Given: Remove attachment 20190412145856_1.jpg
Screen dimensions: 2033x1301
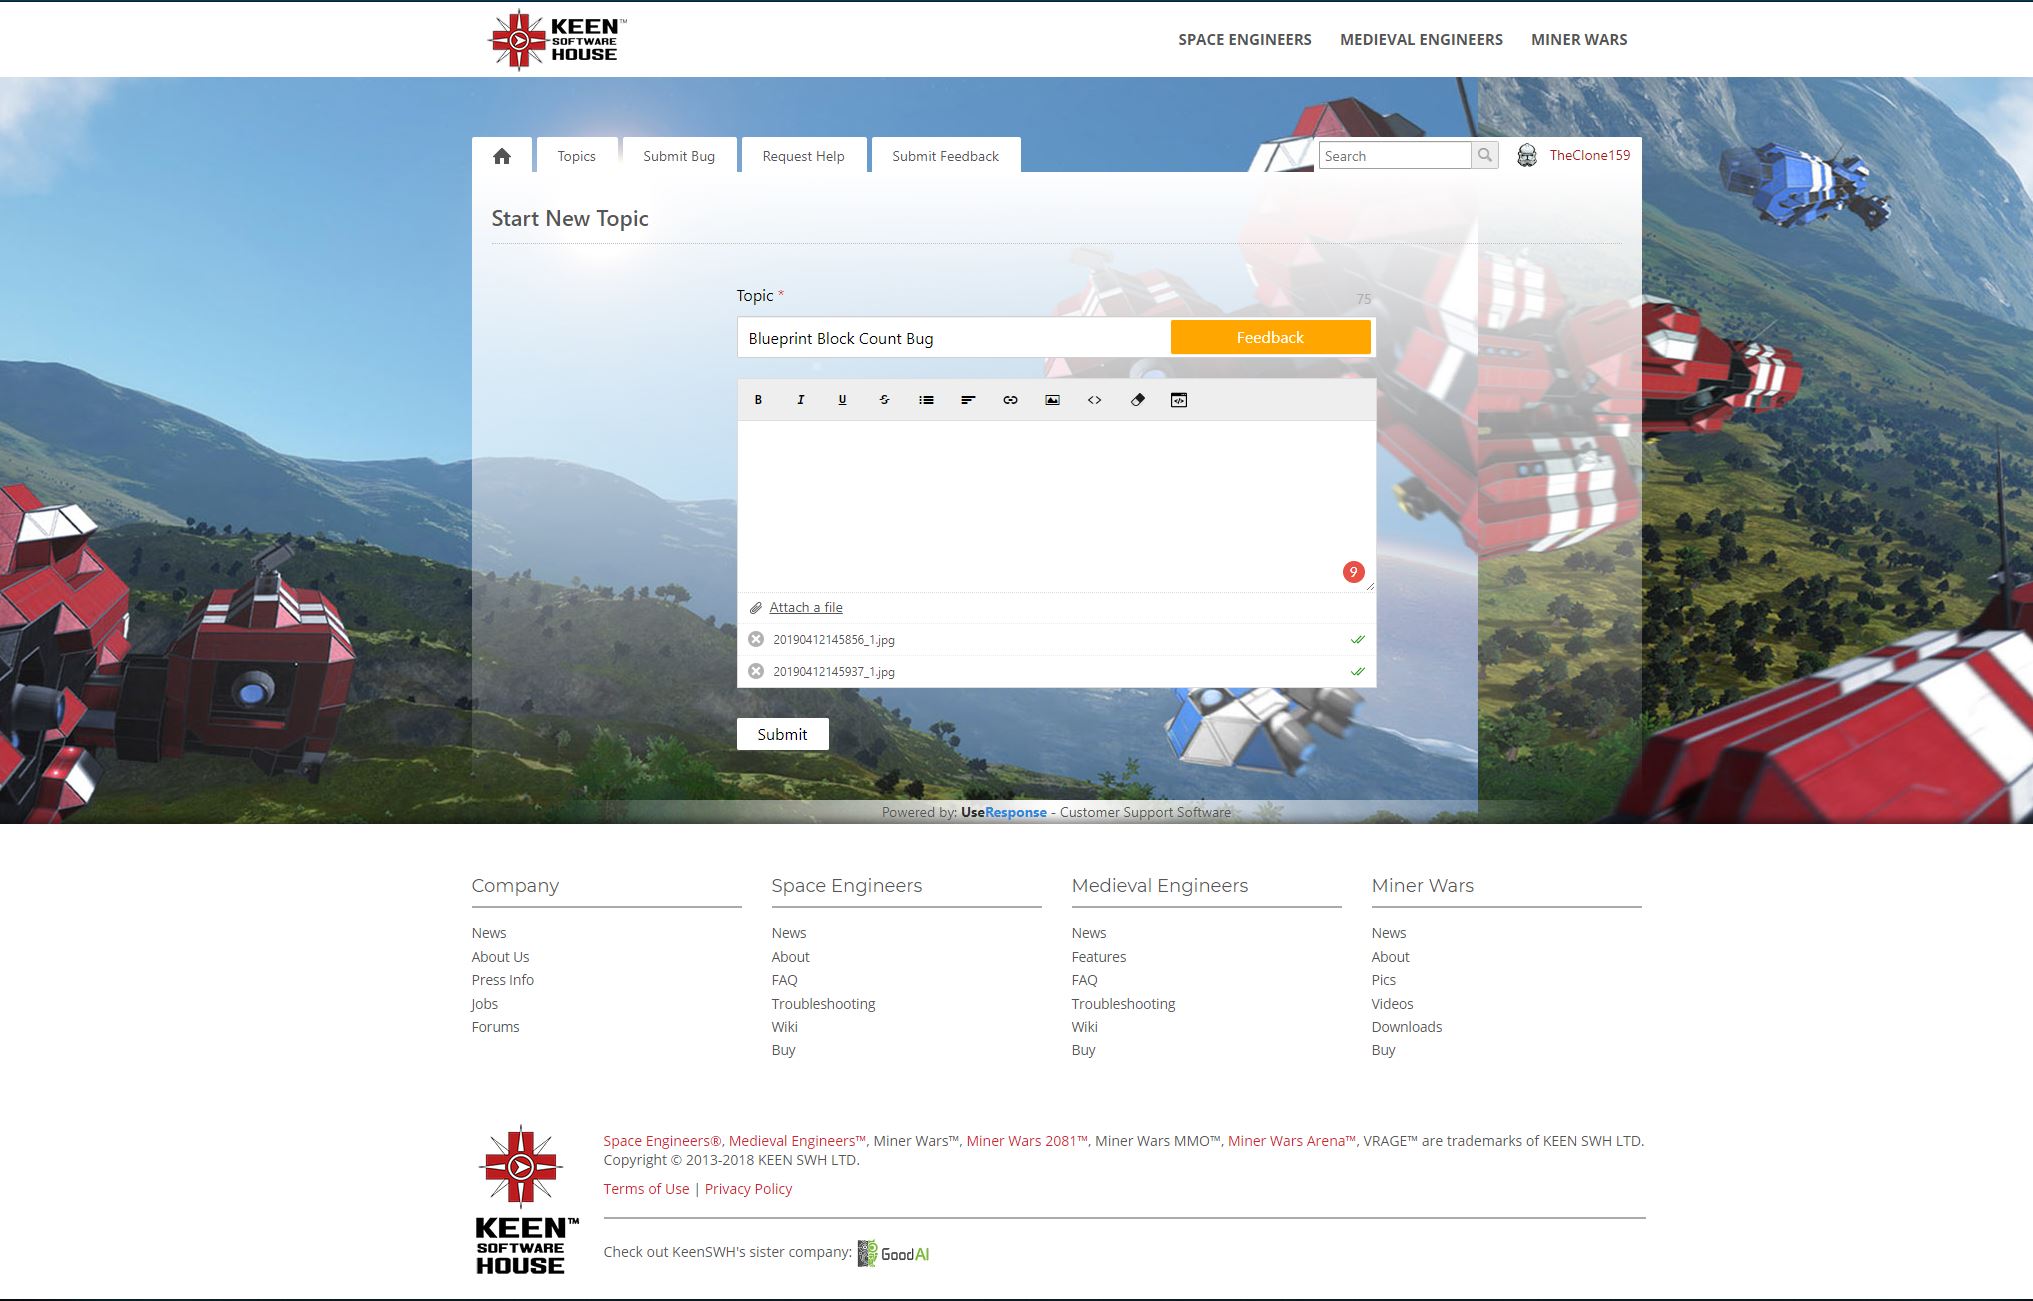Looking at the screenshot, I should tap(756, 639).
